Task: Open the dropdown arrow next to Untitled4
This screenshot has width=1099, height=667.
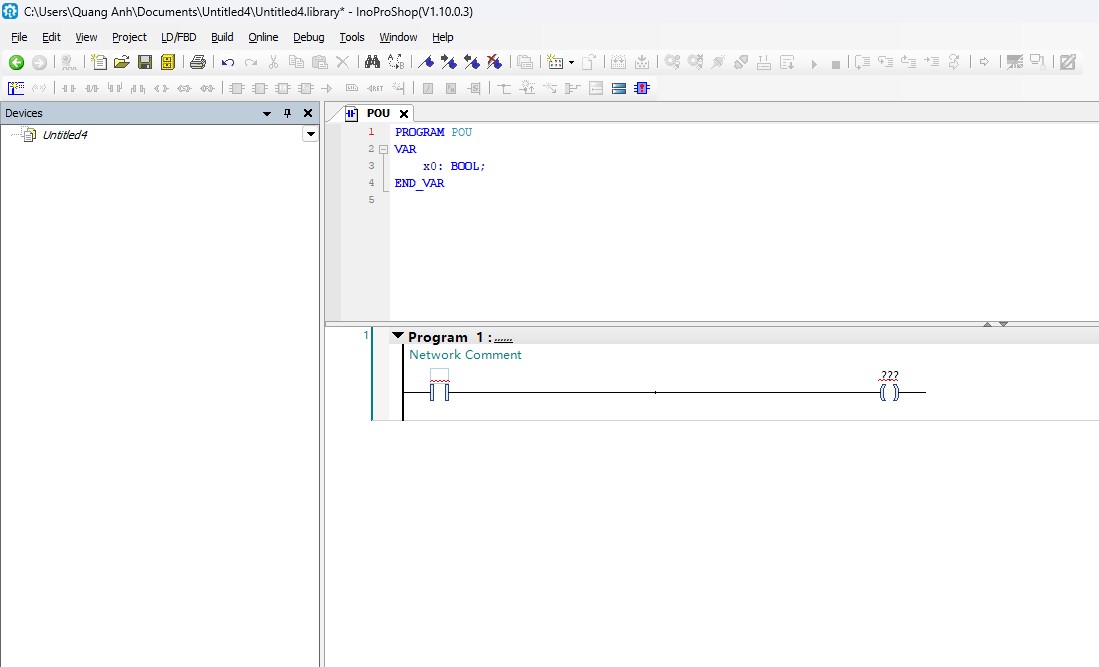Action: tap(310, 134)
